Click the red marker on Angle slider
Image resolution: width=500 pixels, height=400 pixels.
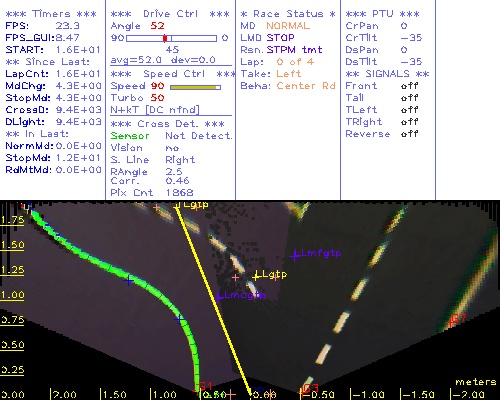[165, 38]
